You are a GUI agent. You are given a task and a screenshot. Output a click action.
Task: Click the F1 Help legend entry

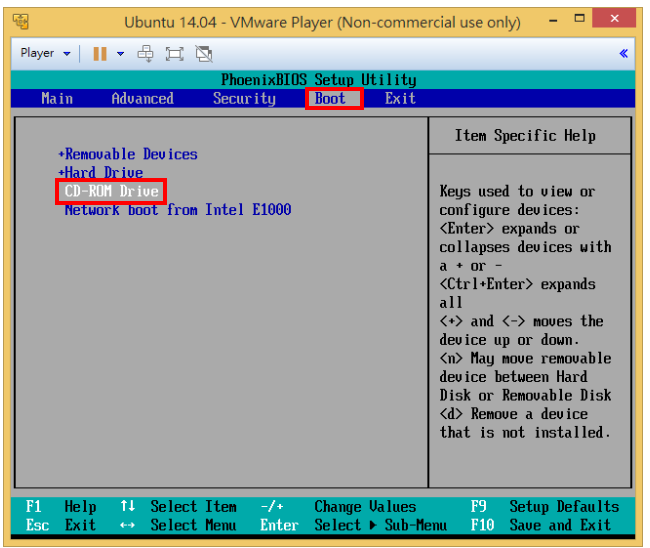point(61,507)
